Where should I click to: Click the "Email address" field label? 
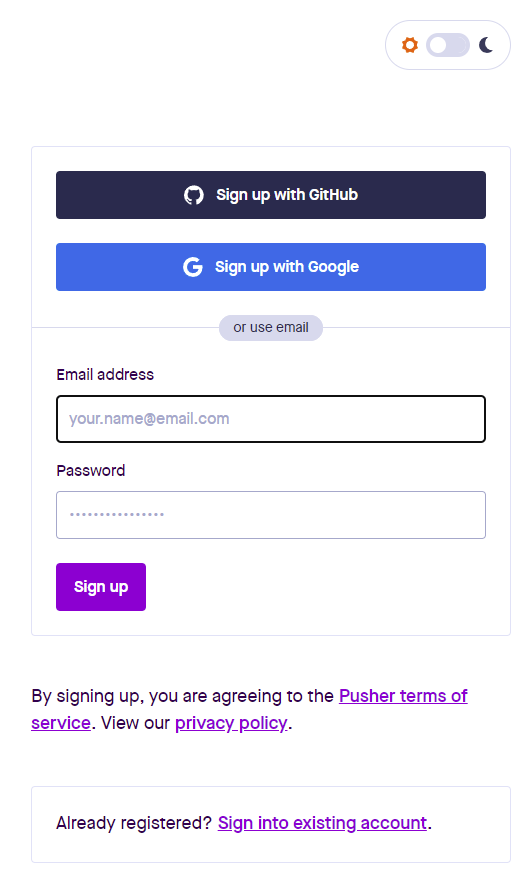coord(105,374)
